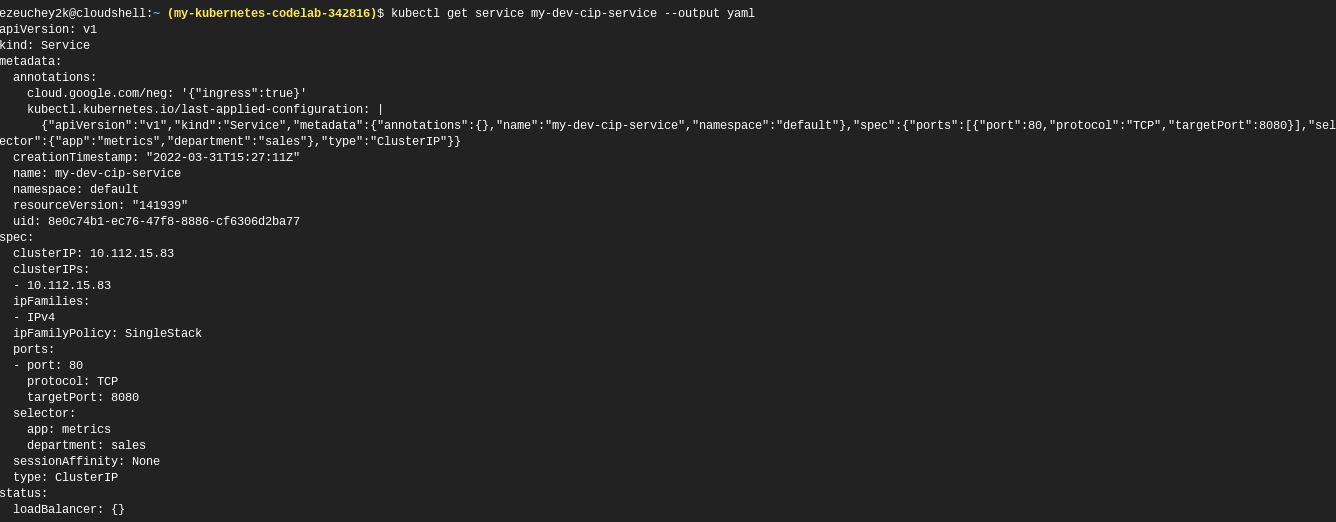Viewport: 1336px width, 522px height.
Task: Click the project name my-kubernetes-codelab-342816
Action: (x=272, y=14)
